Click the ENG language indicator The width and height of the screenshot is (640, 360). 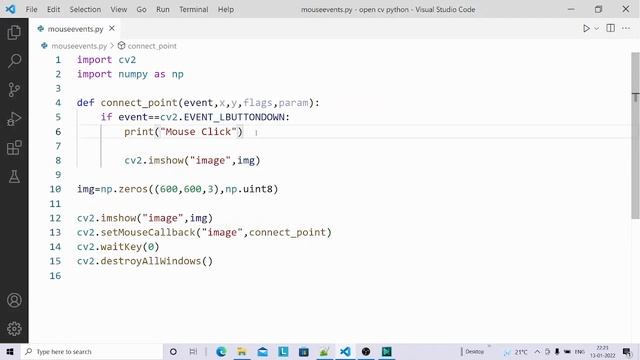[580, 351]
